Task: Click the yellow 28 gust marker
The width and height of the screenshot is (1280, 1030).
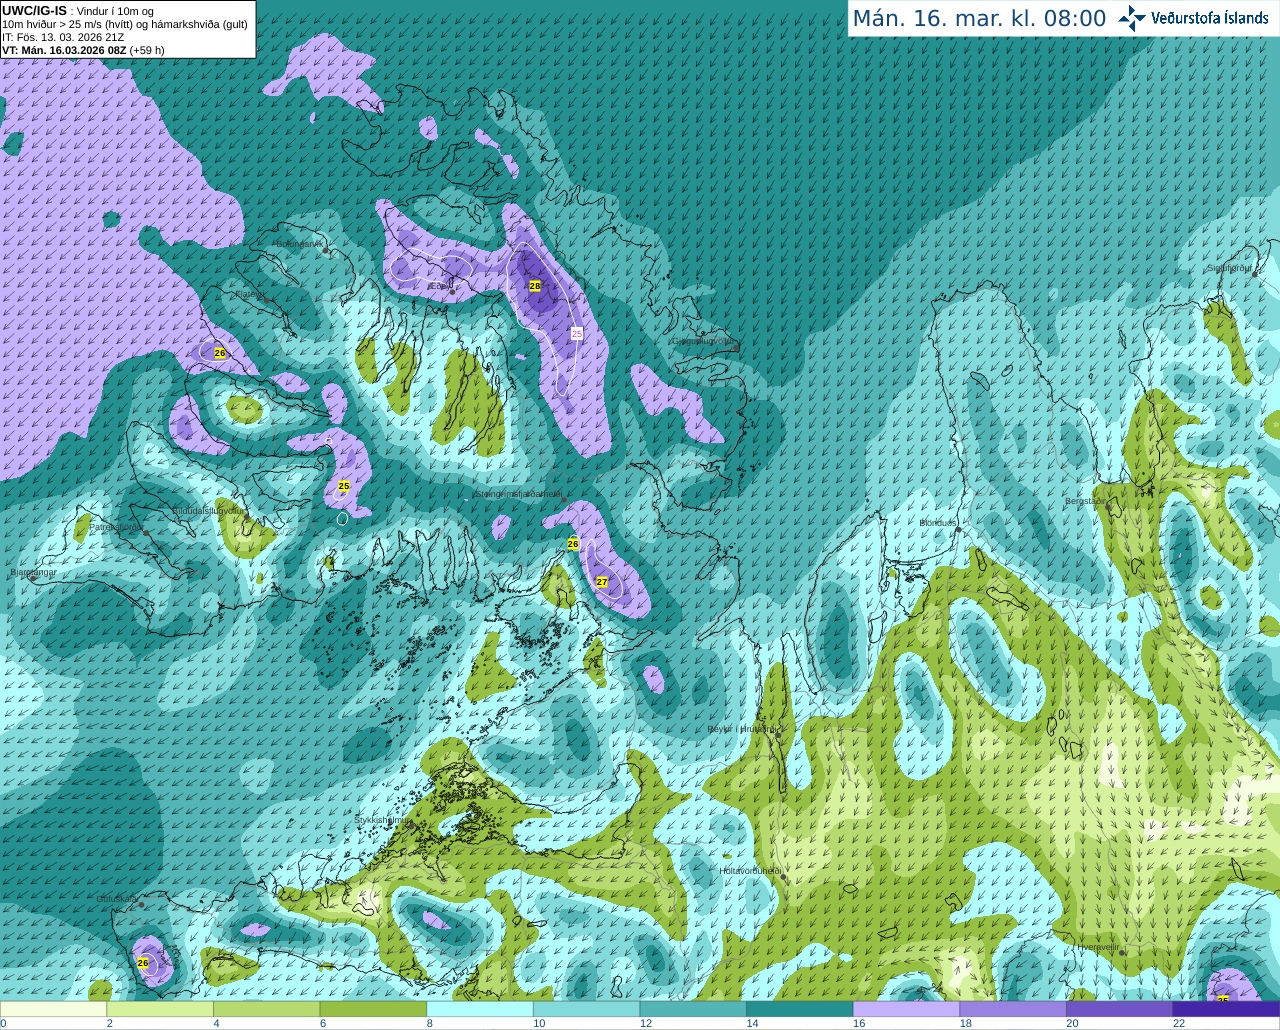Action: [x=535, y=286]
